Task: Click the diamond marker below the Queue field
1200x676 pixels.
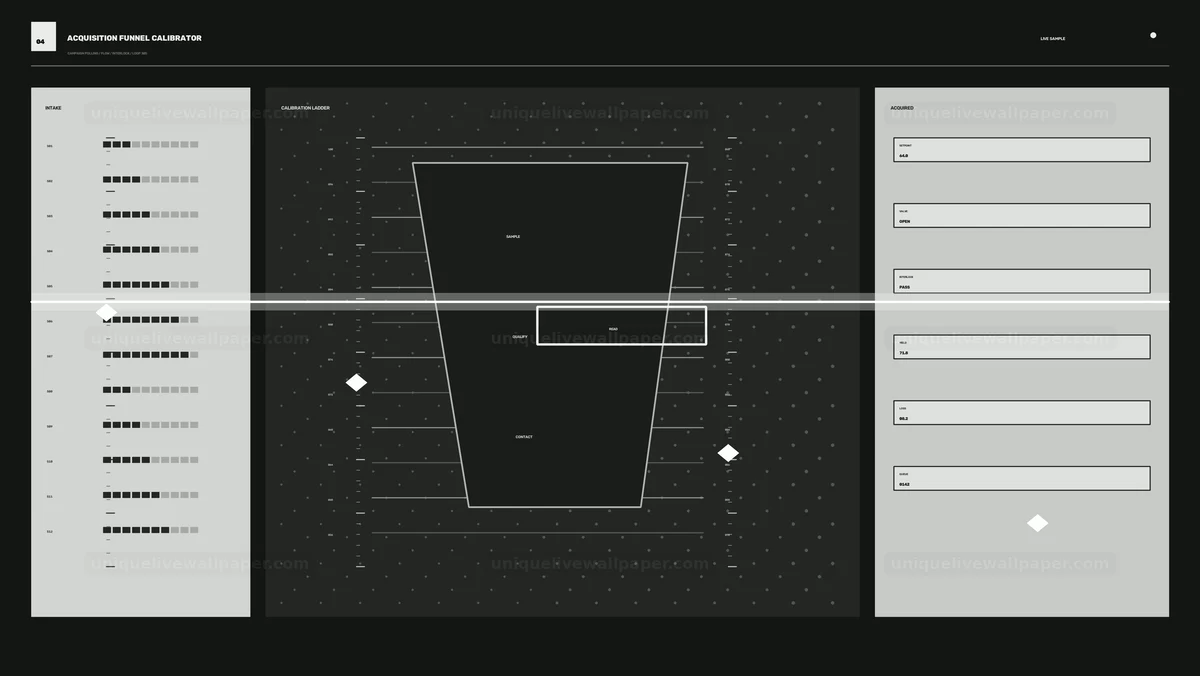Action: pyautogui.click(x=1037, y=523)
